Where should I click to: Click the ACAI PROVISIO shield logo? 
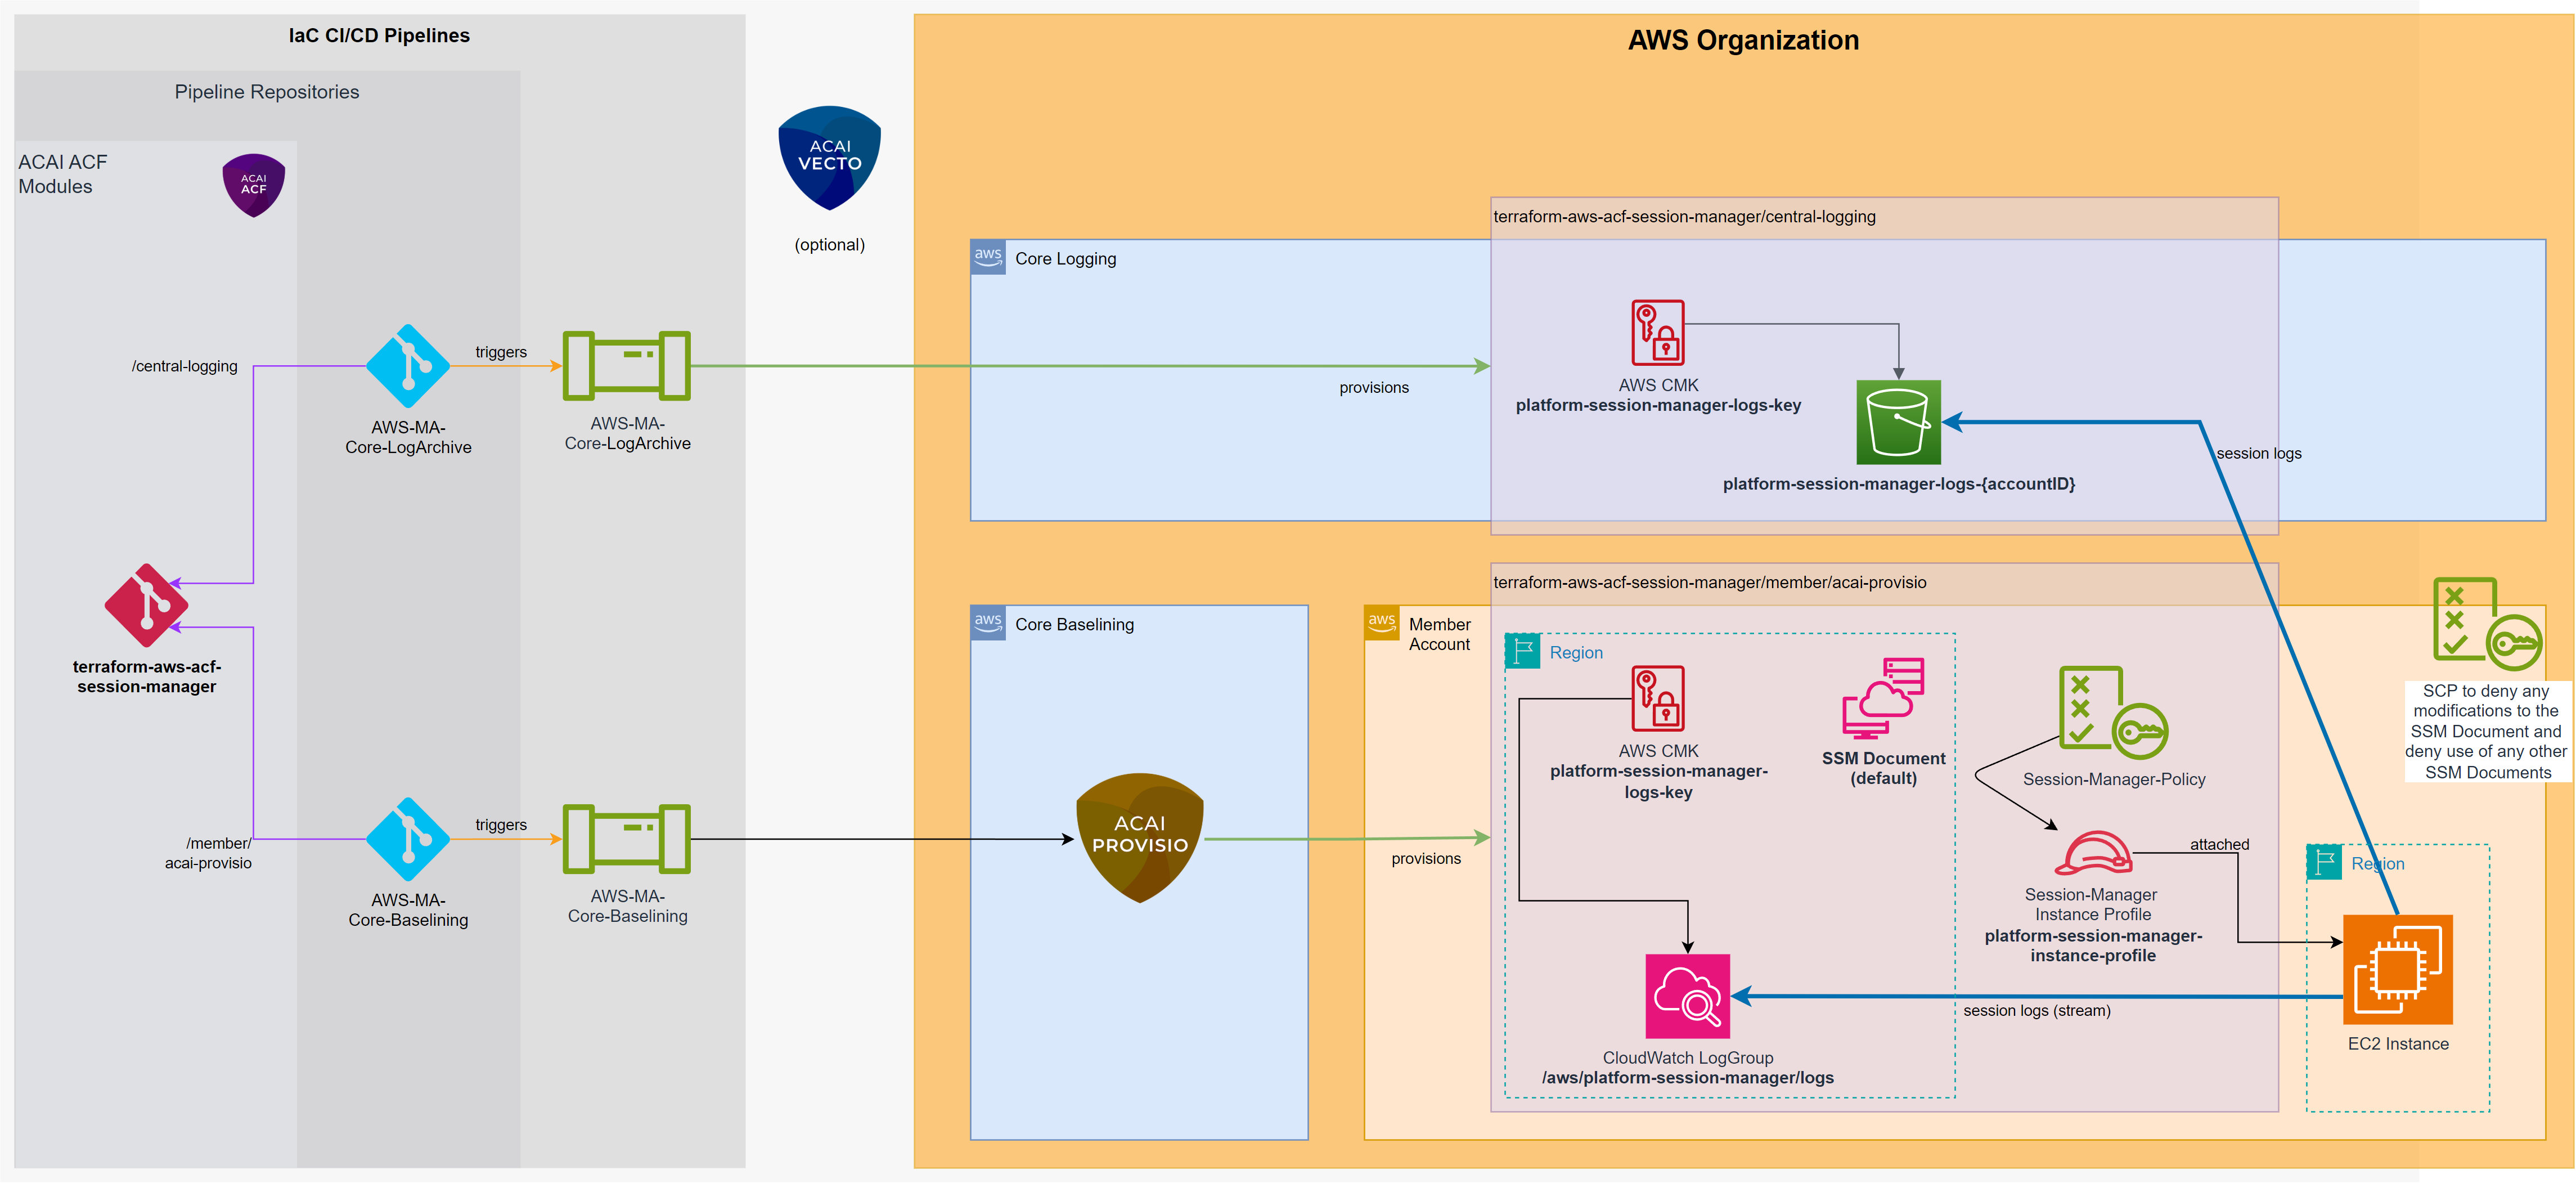coord(1139,837)
